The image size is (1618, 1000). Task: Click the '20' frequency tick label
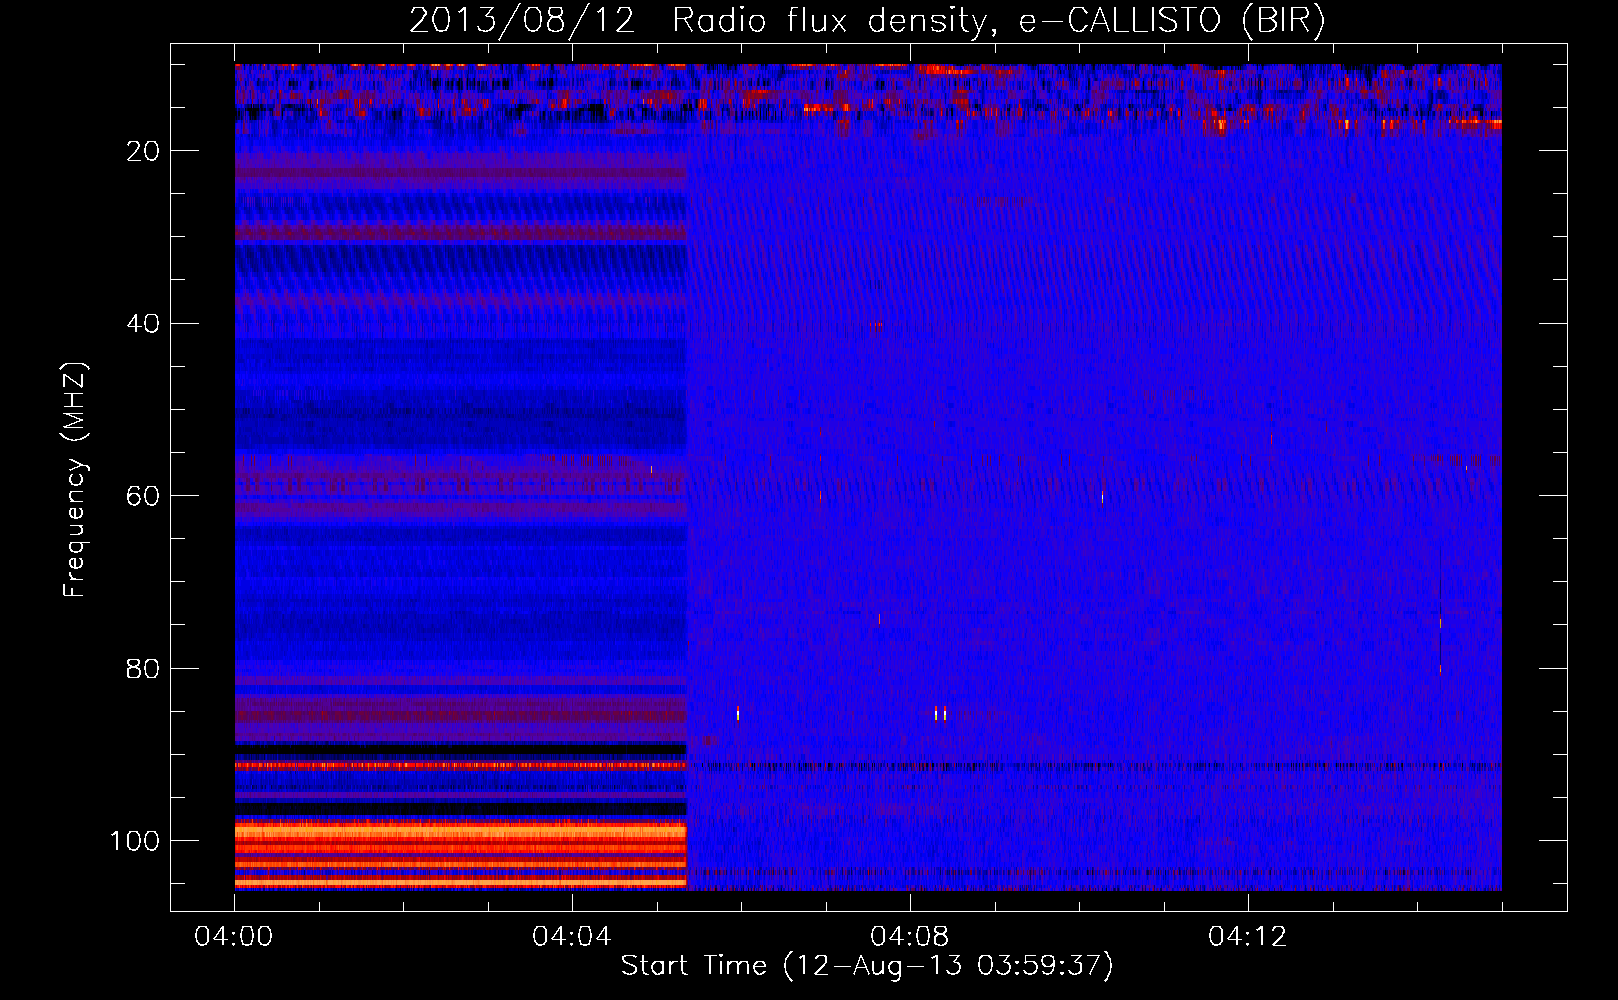point(144,151)
